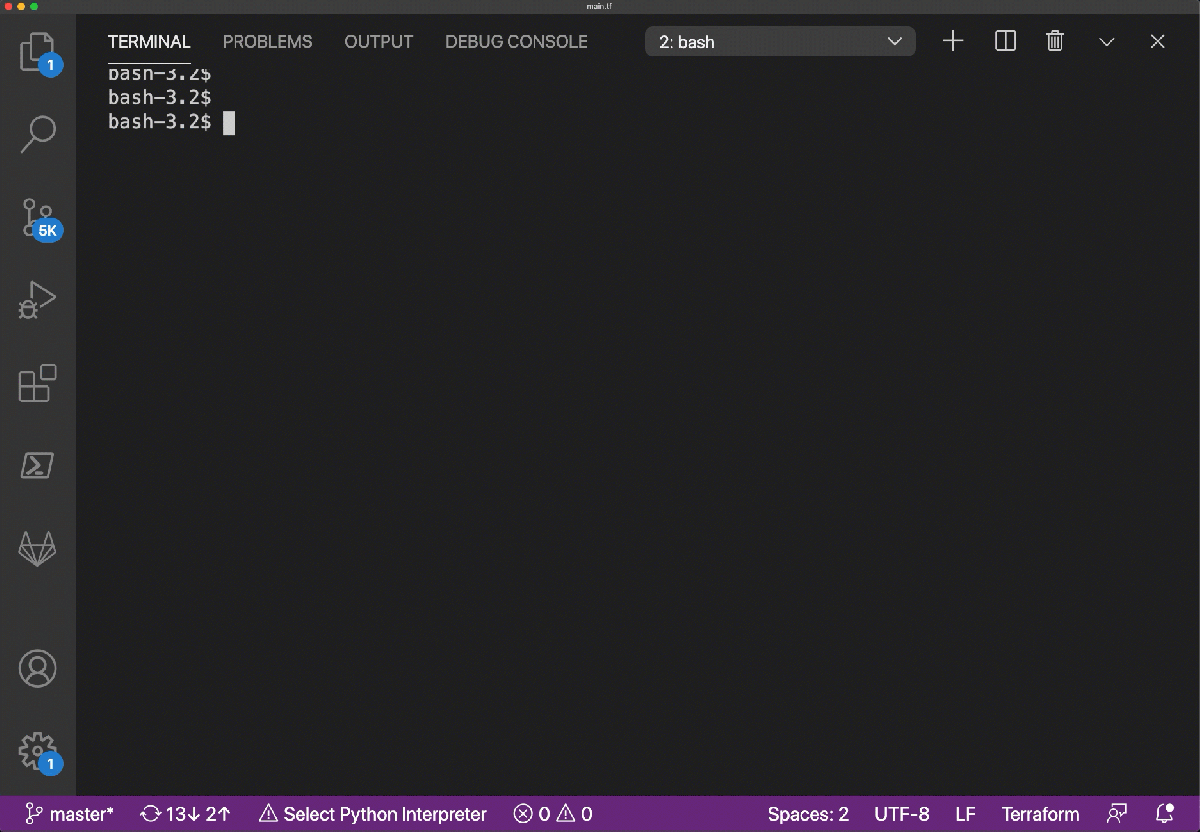Open errors and warnings count
The height and width of the screenshot is (832, 1200).
tap(553, 814)
